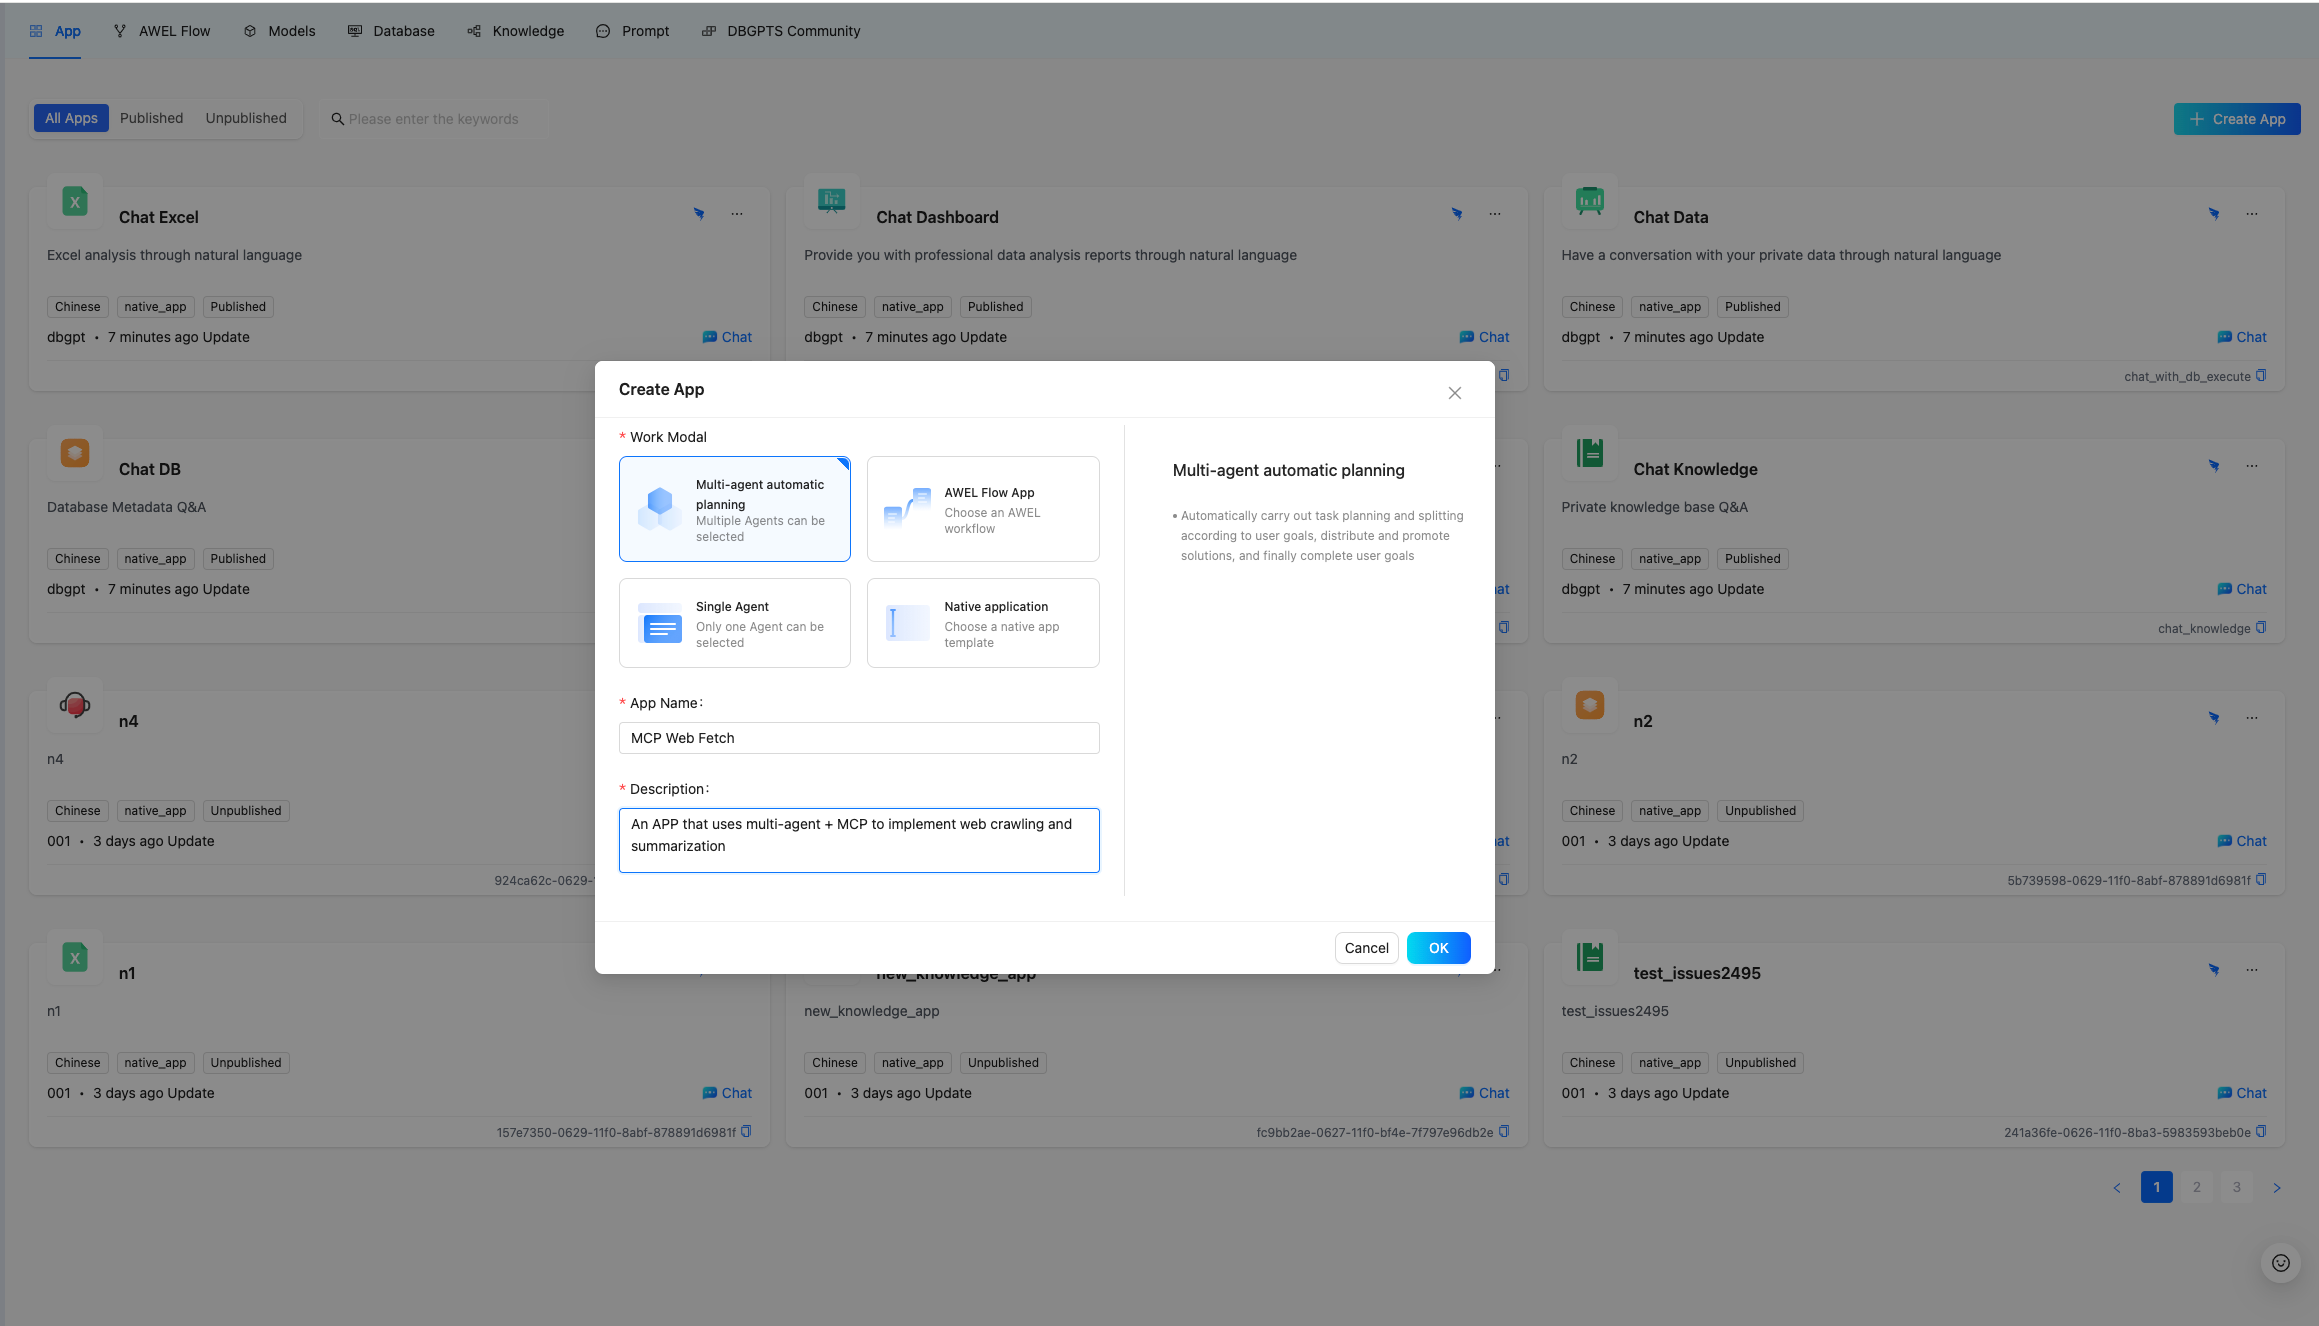Viewport: 2319px width, 1326px height.
Task: Open more options menu on Chat Data card
Action: tap(2252, 213)
